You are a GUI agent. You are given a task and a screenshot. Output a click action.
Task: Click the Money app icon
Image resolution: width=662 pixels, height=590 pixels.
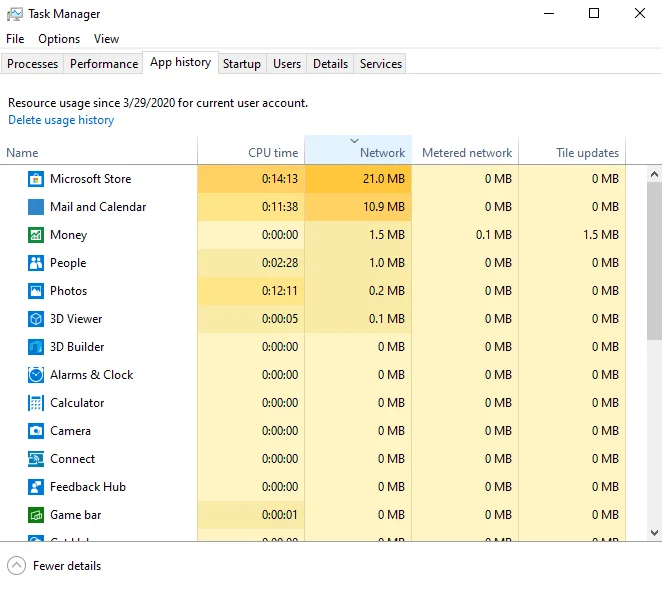pyautogui.click(x=36, y=235)
